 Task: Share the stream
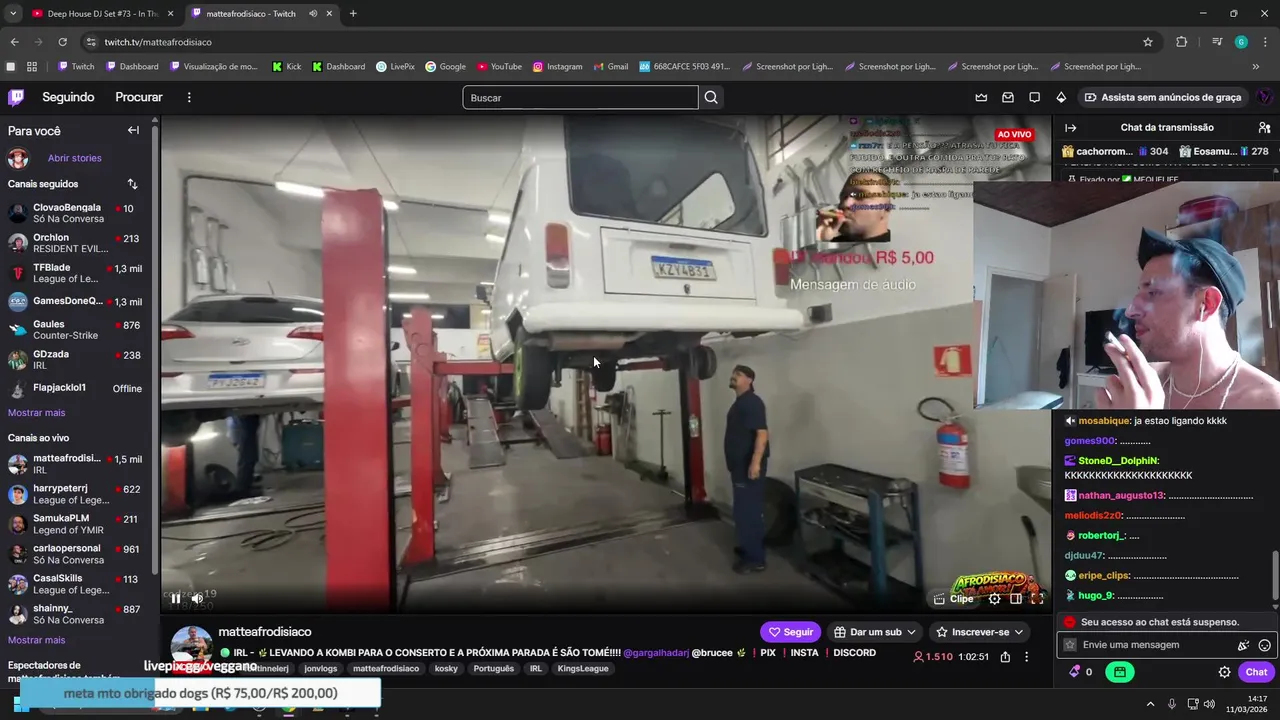1005,657
